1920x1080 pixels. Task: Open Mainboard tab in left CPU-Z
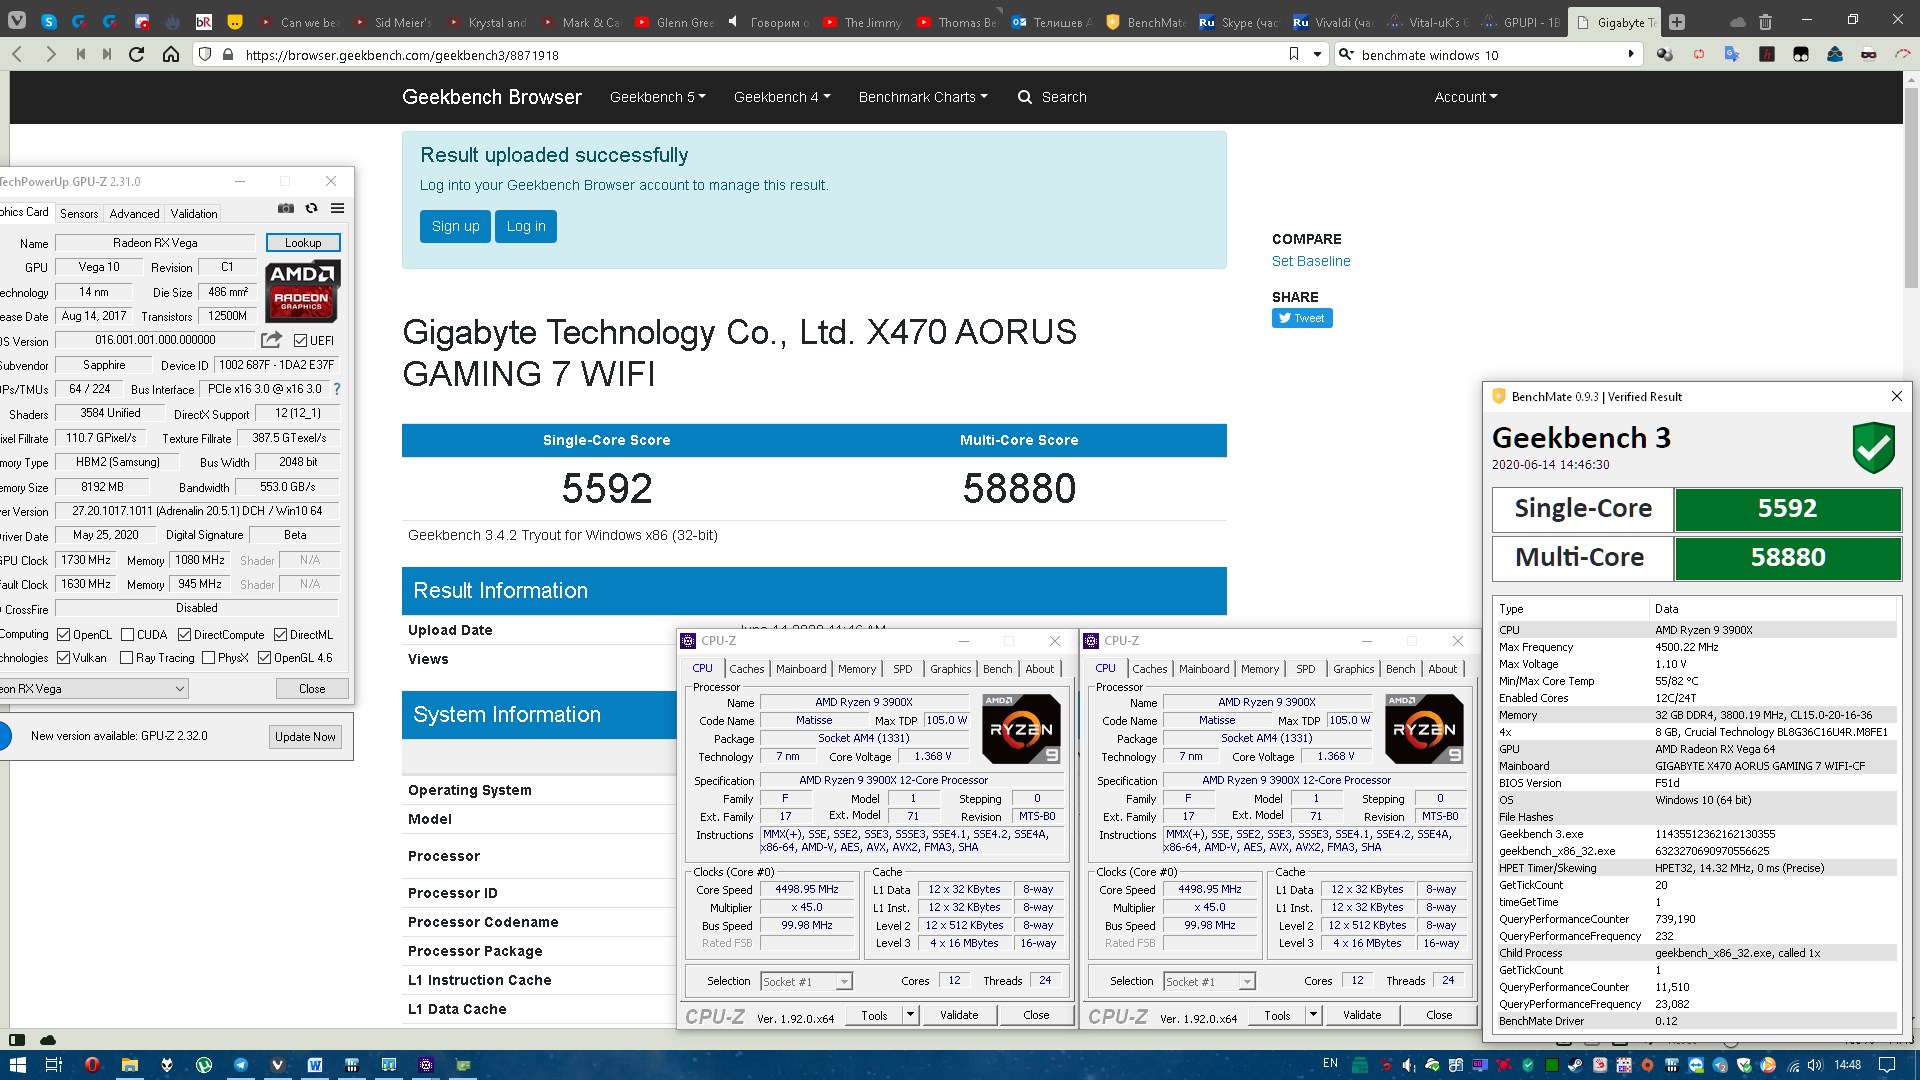point(801,669)
